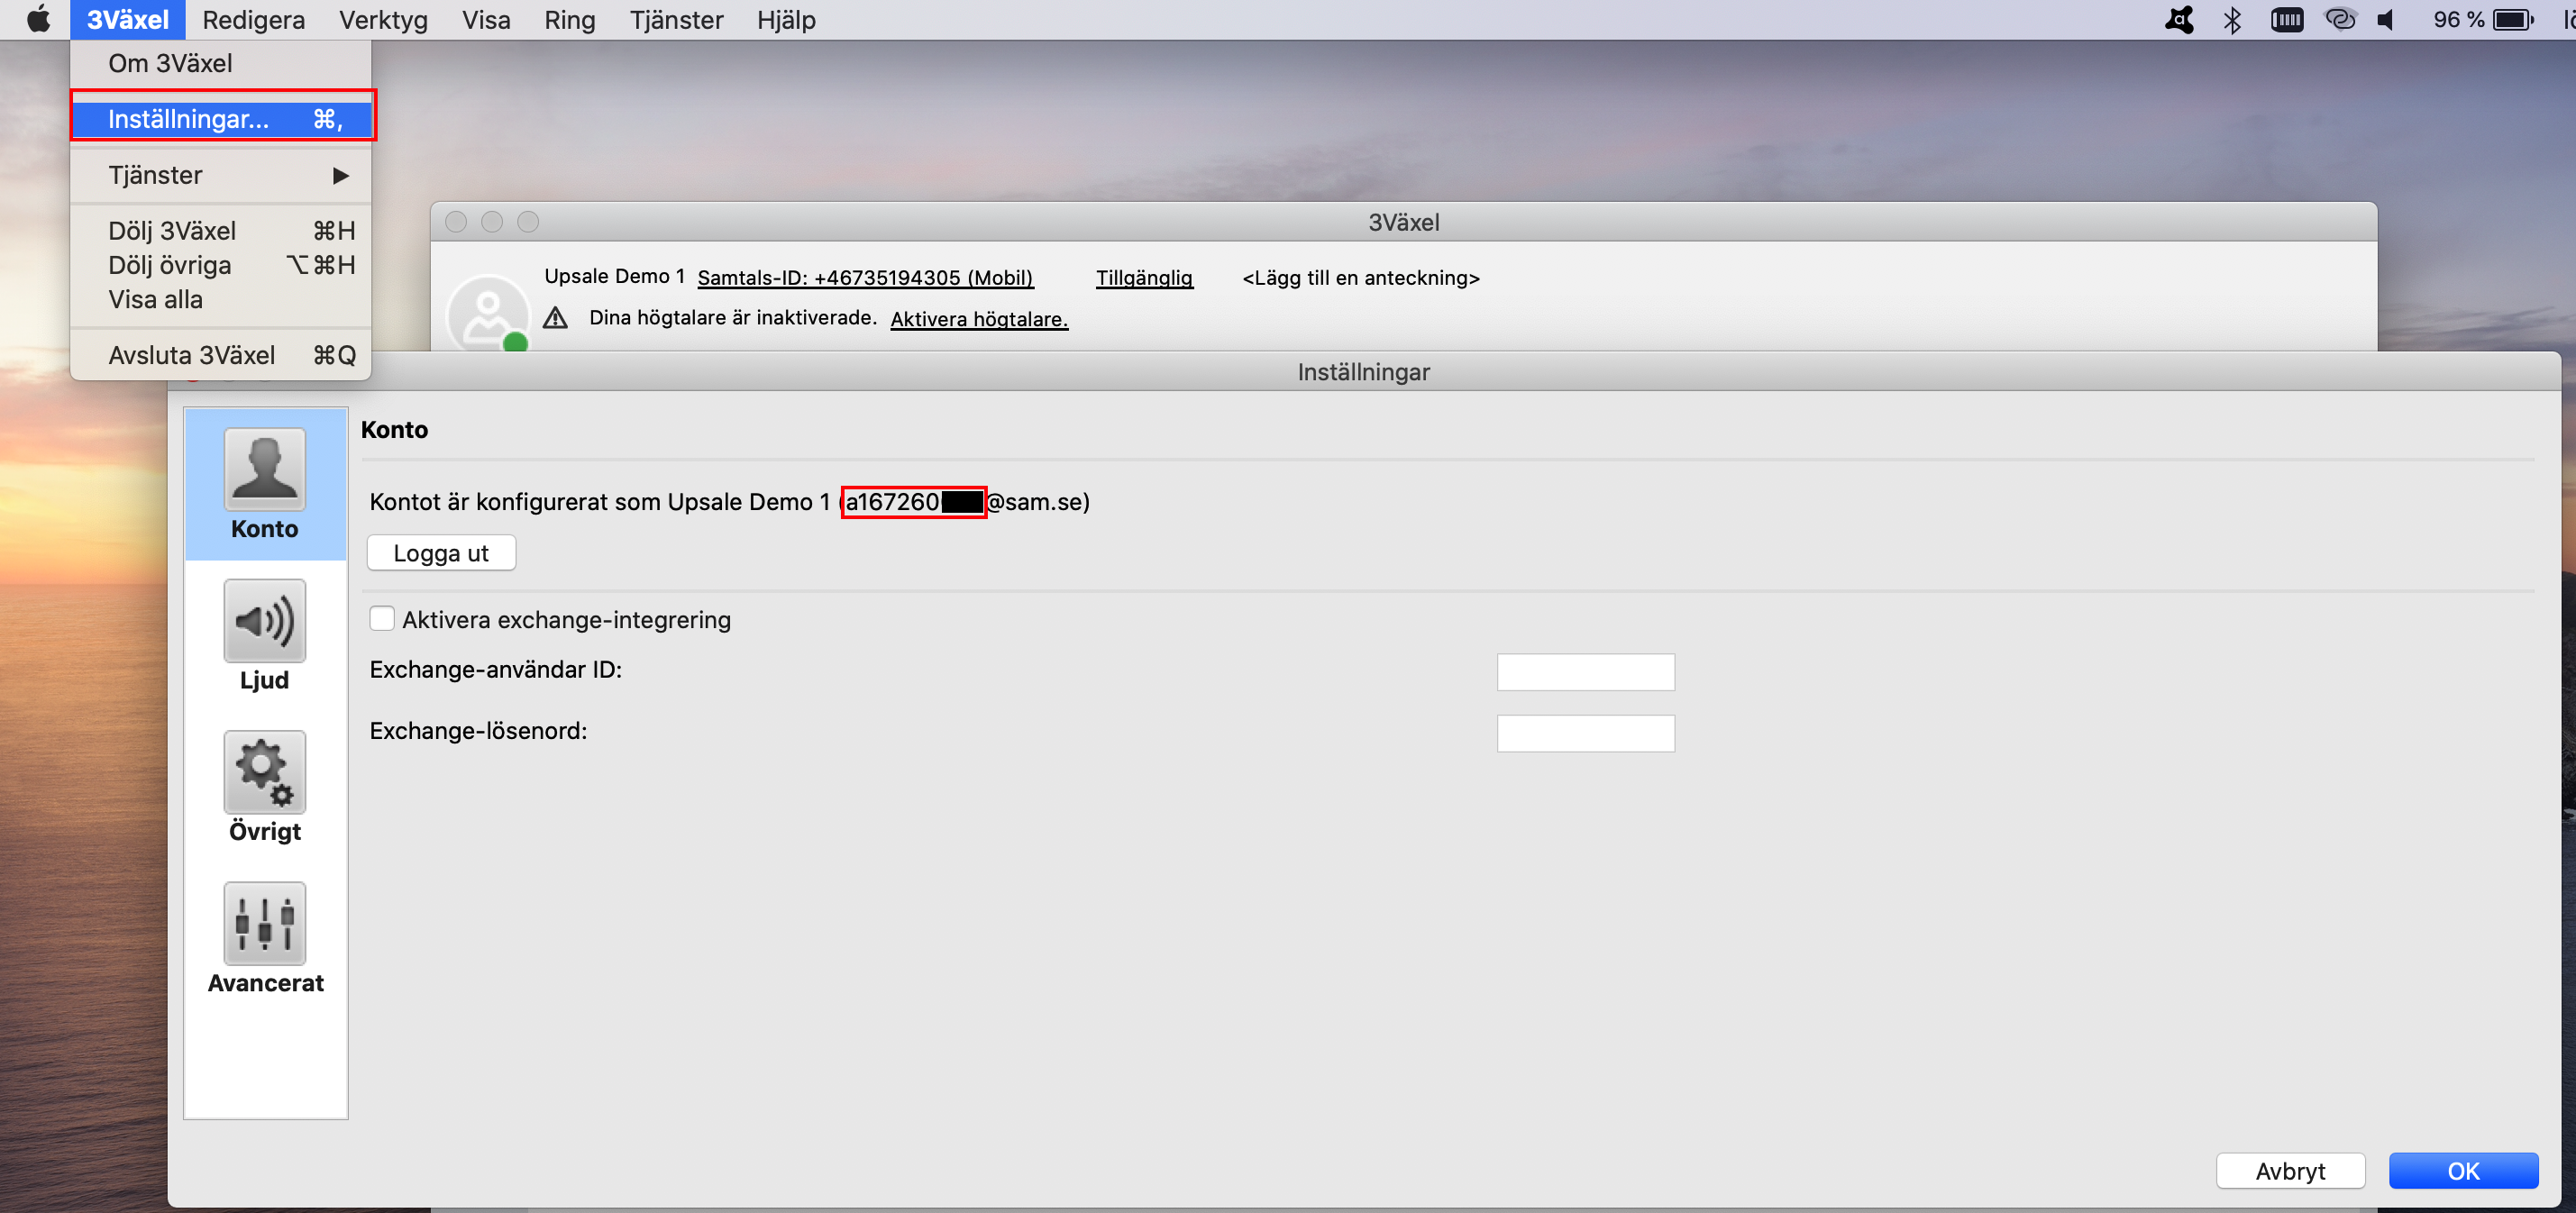2576x1213 pixels.
Task: Click the Creative Cloud icon in menu bar
Action: pos(2340,19)
